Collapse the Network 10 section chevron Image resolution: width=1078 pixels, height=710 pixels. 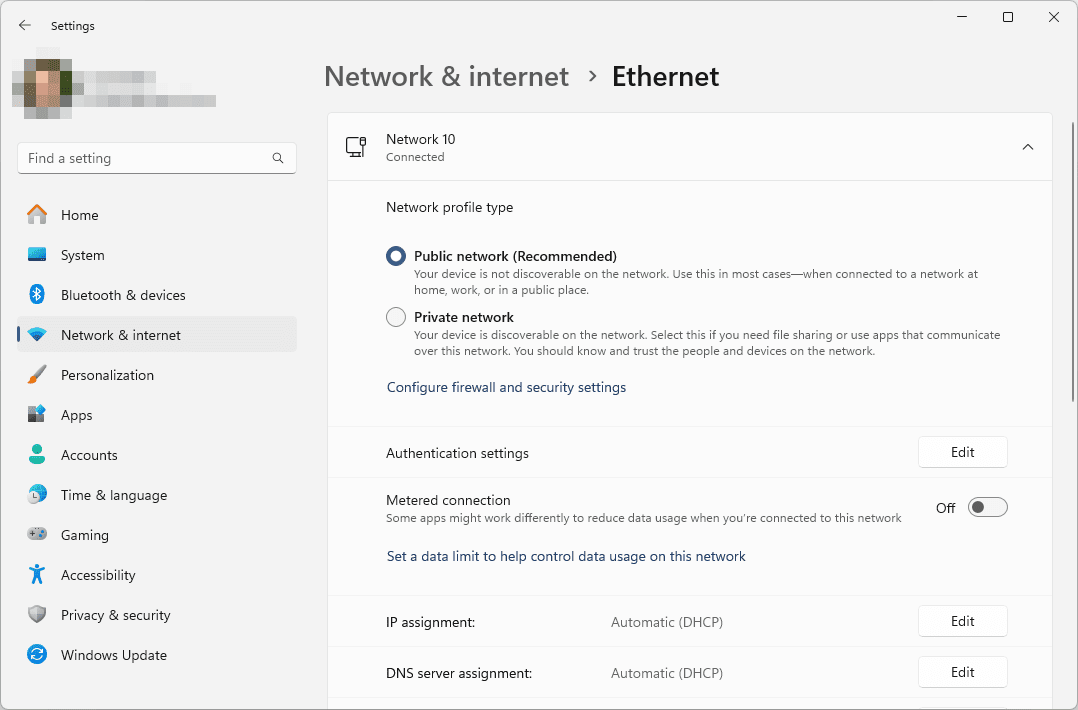click(1027, 147)
